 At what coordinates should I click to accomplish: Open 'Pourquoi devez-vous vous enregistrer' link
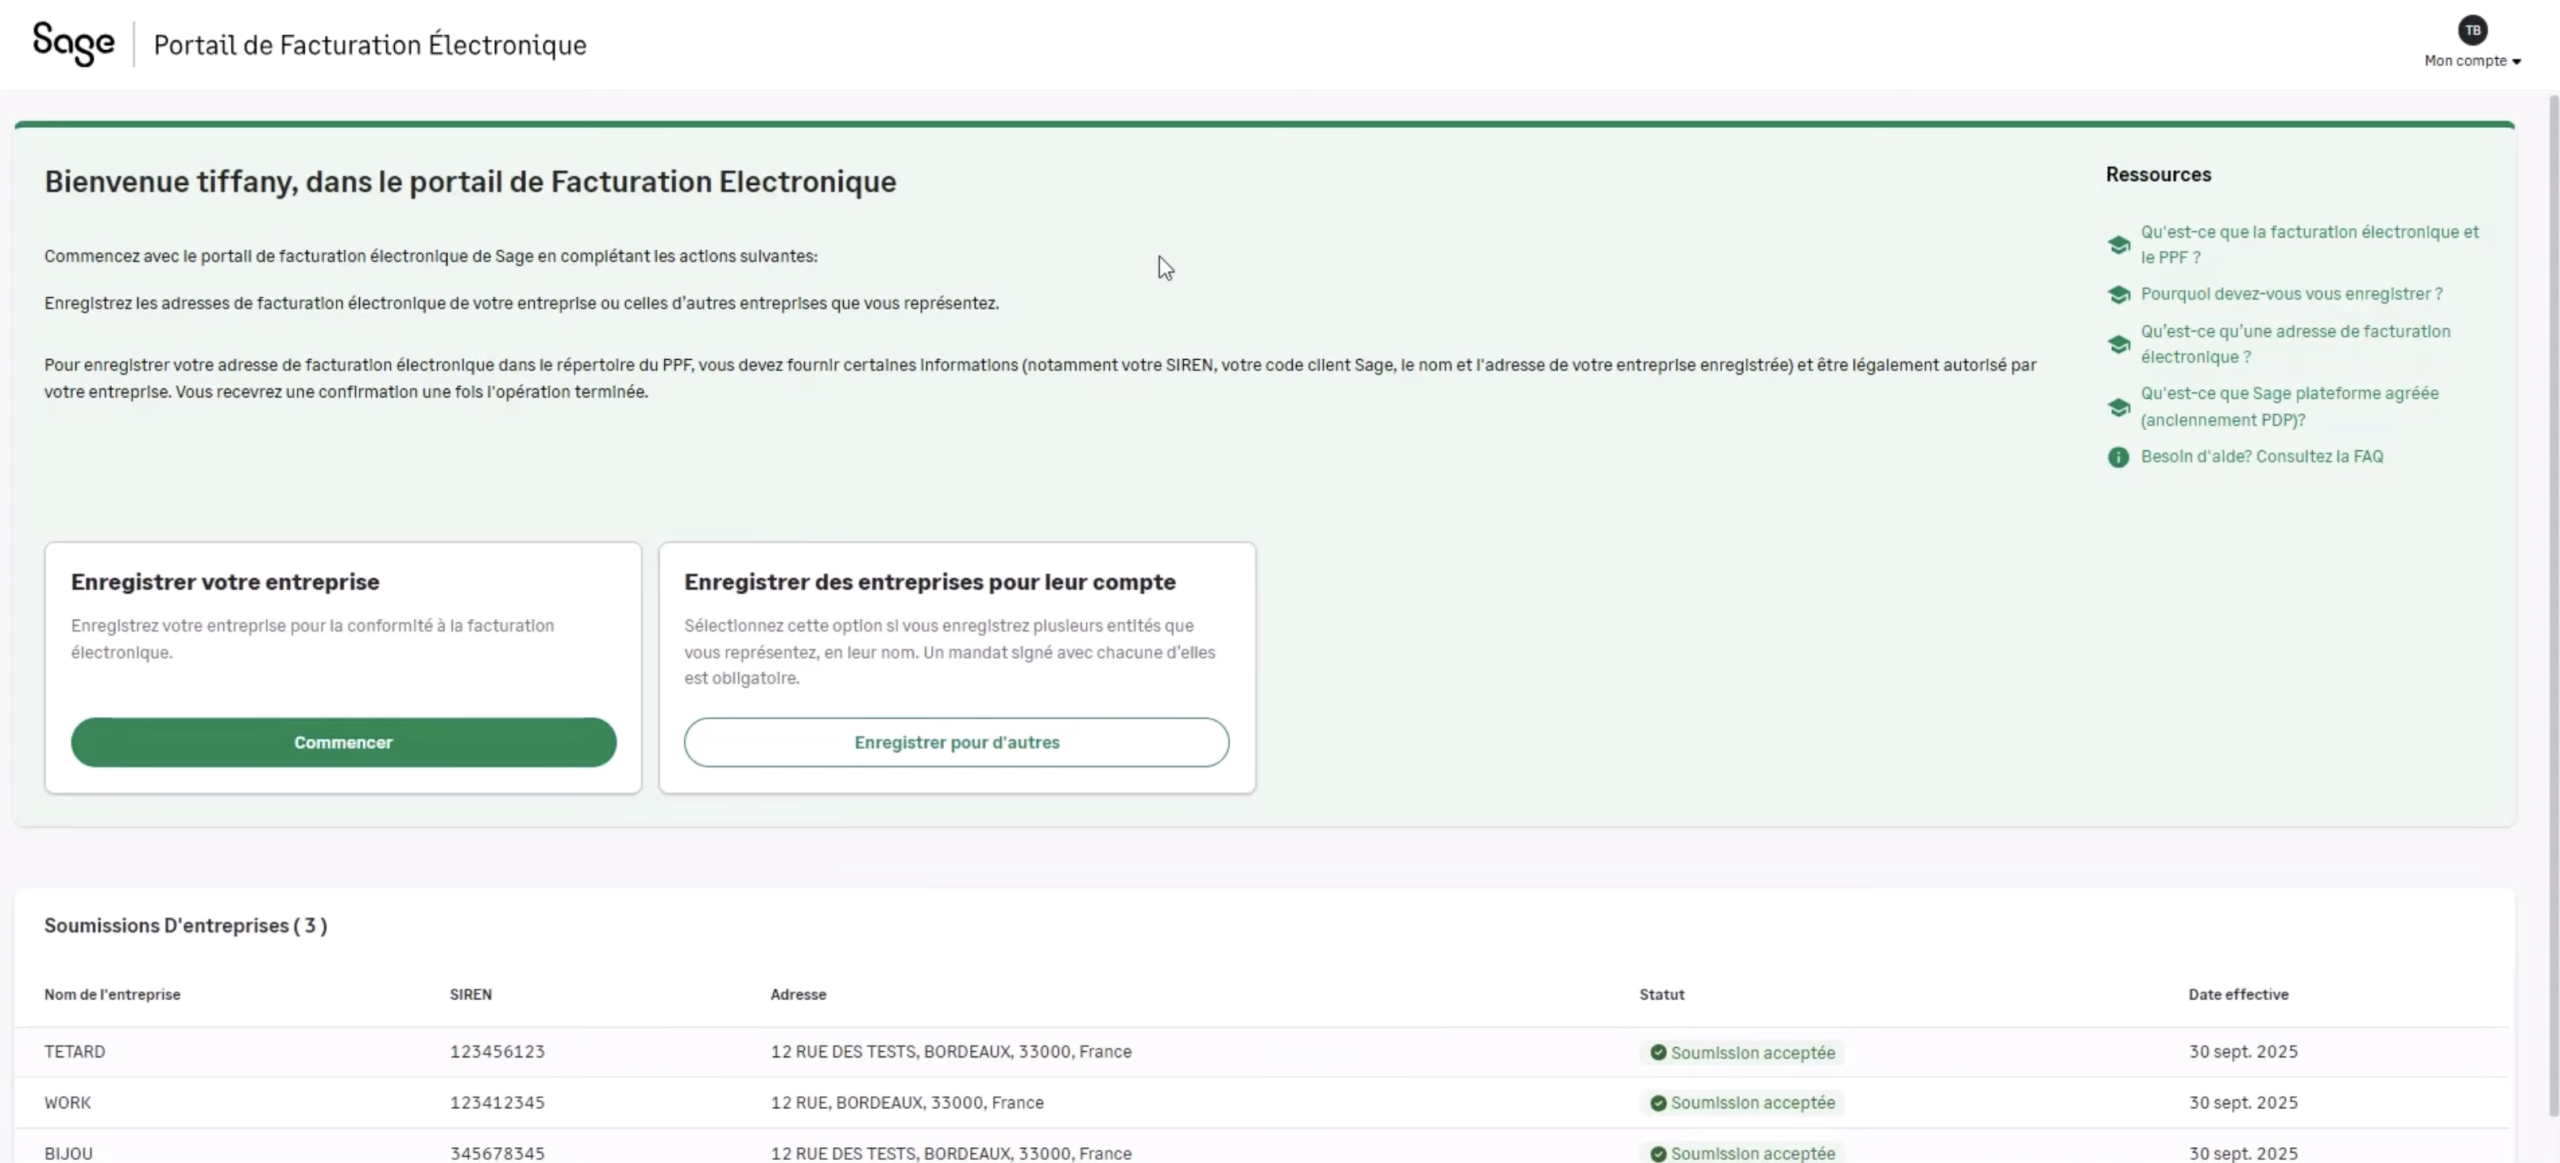2290,294
